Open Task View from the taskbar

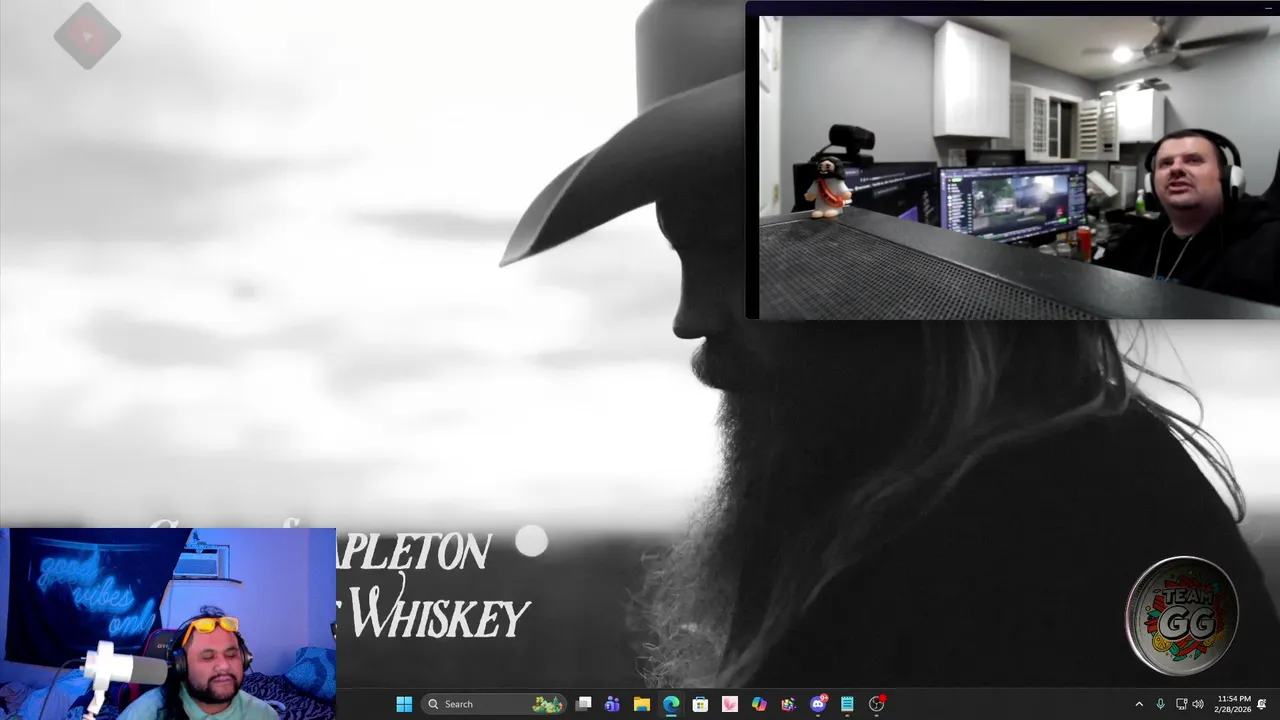pos(583,704)
